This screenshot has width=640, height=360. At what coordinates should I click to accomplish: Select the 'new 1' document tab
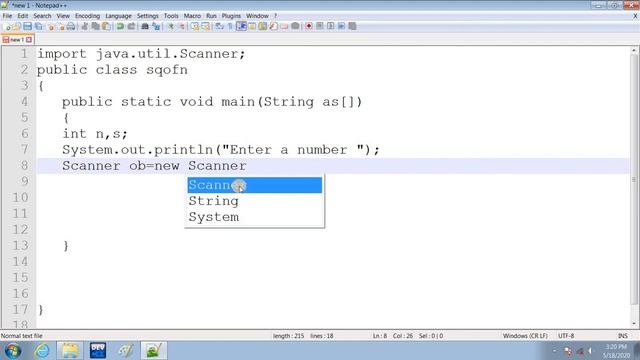tap(17, 40)
